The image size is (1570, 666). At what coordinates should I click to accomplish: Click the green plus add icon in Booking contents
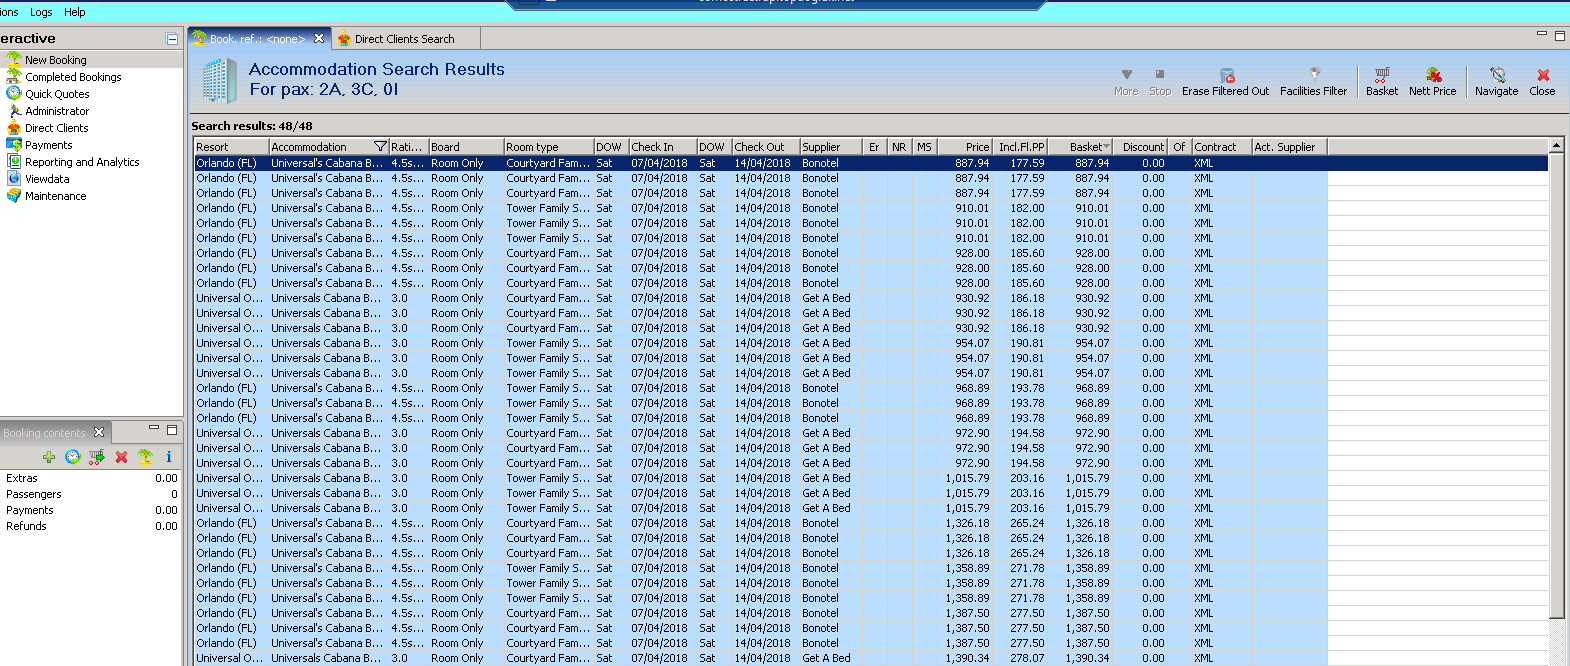pyautogui.click(x=48, y=457)
